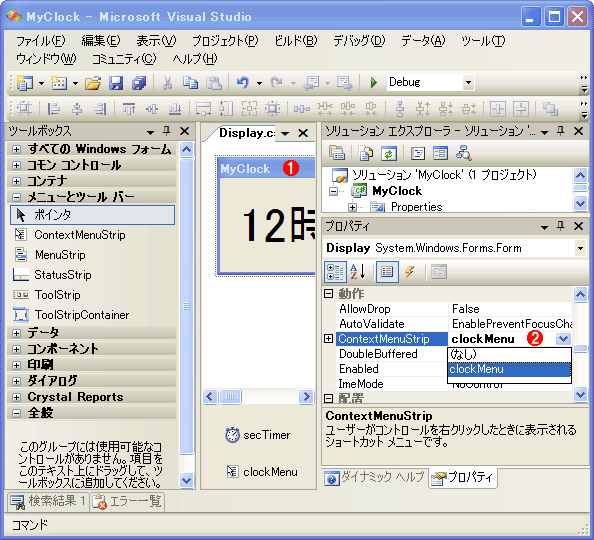The image size is (594, 540).
Task: Select the ContextMenuStrip toolbox item
Action: [x=92, y=235]
